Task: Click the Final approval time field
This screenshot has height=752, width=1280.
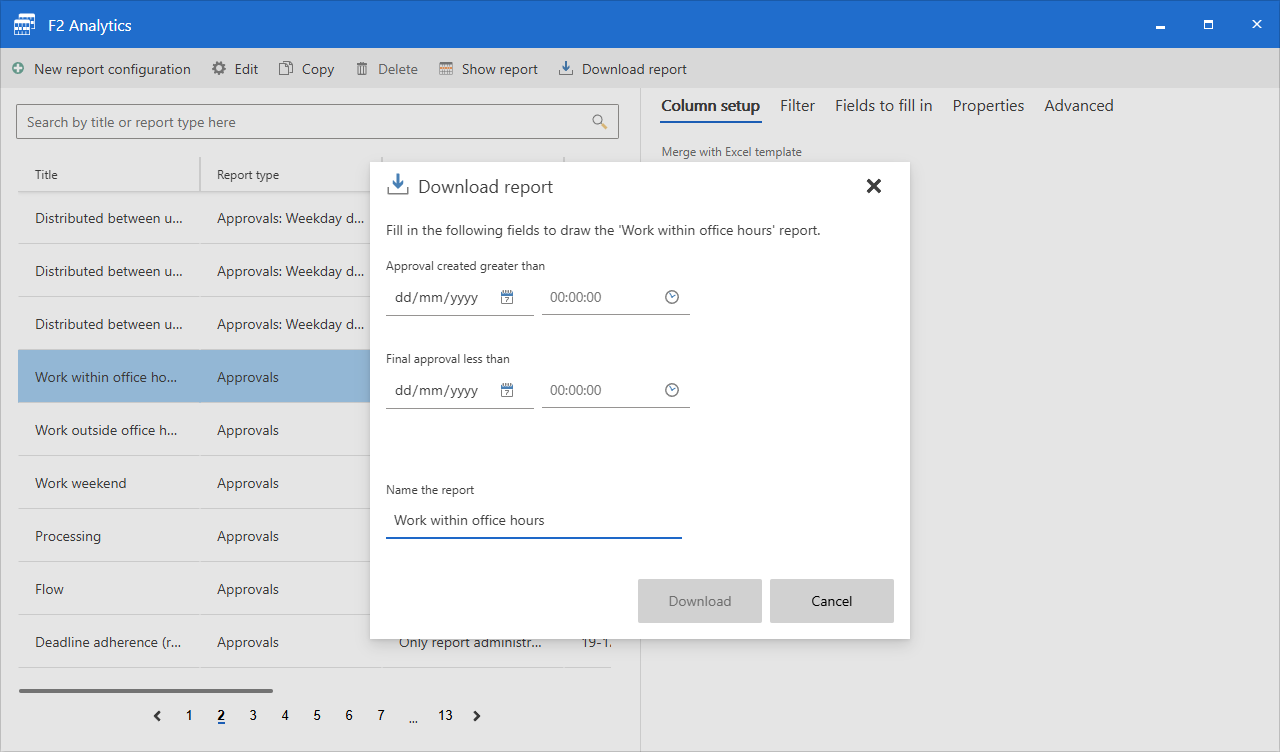Action: pyautogui.click(x=616, y=391)
